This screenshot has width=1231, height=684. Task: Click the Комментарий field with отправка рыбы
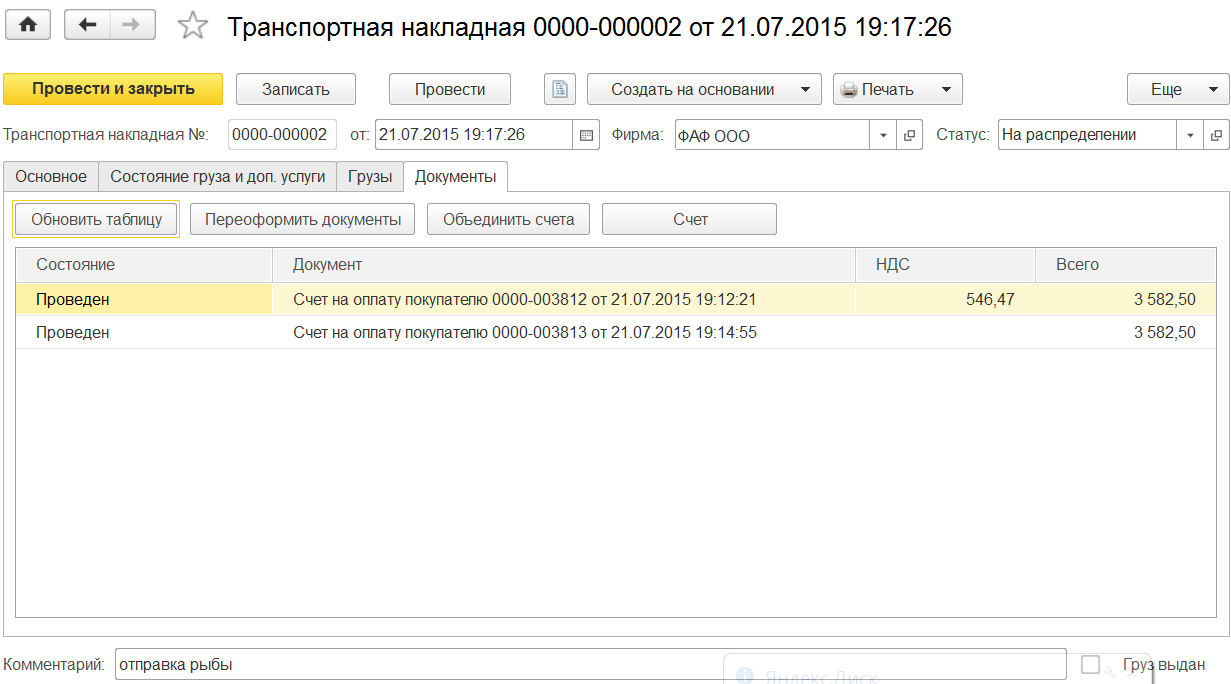(590, 664)
